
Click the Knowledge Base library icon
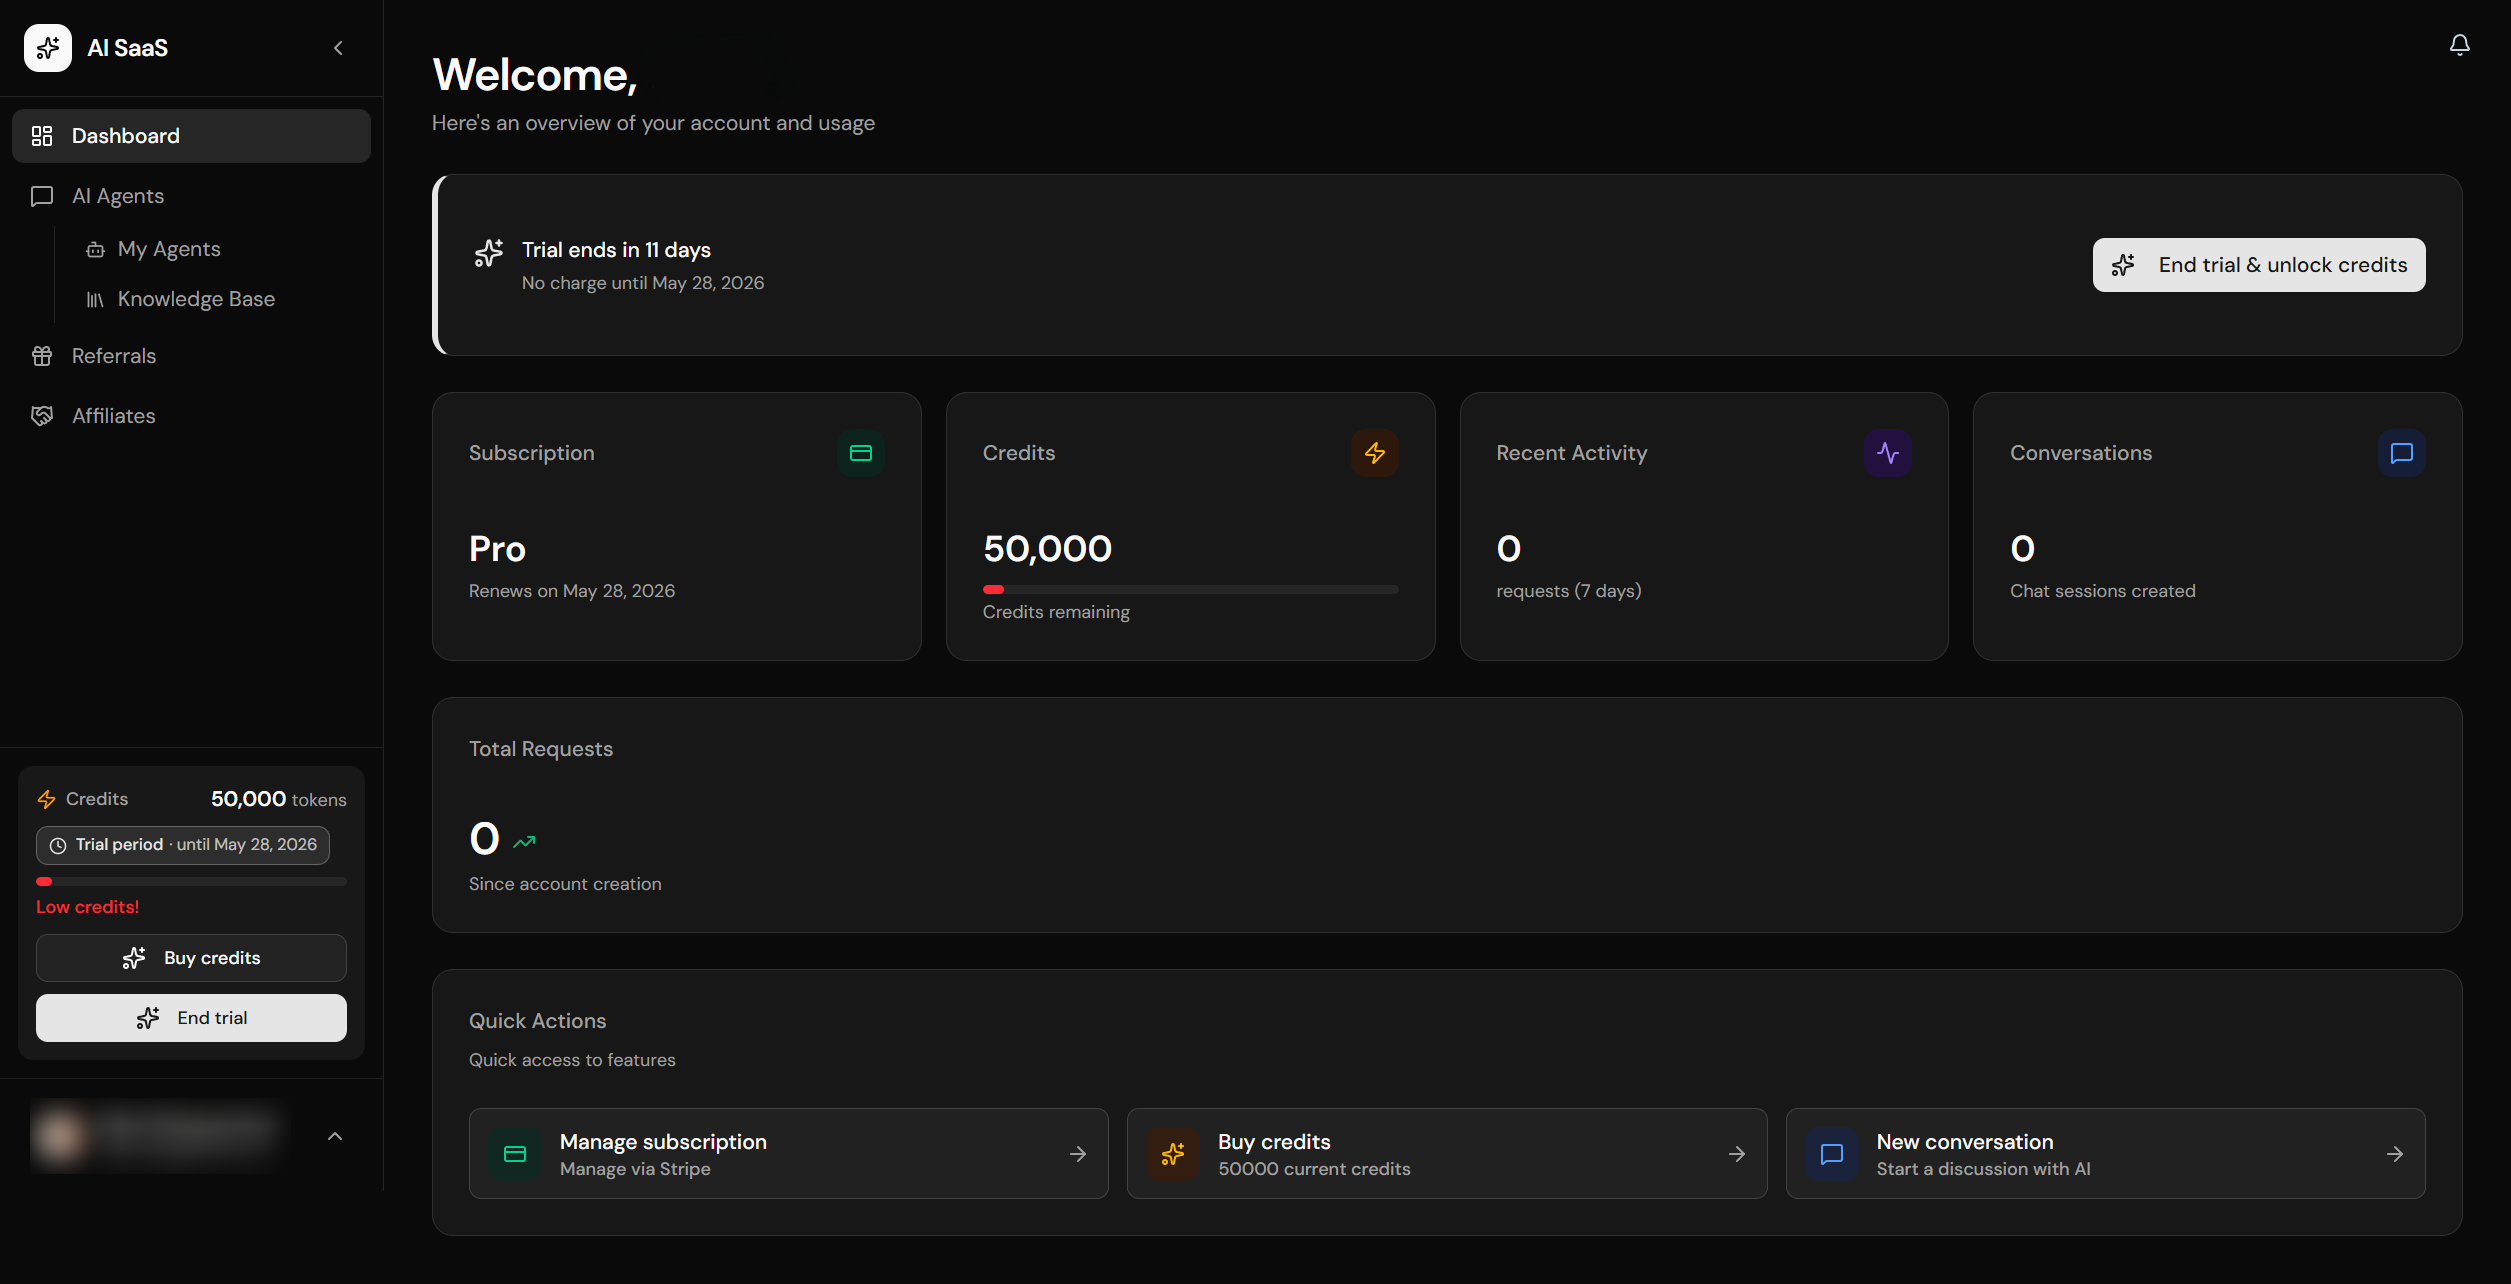pyautogui.click(x=95, y=300)
